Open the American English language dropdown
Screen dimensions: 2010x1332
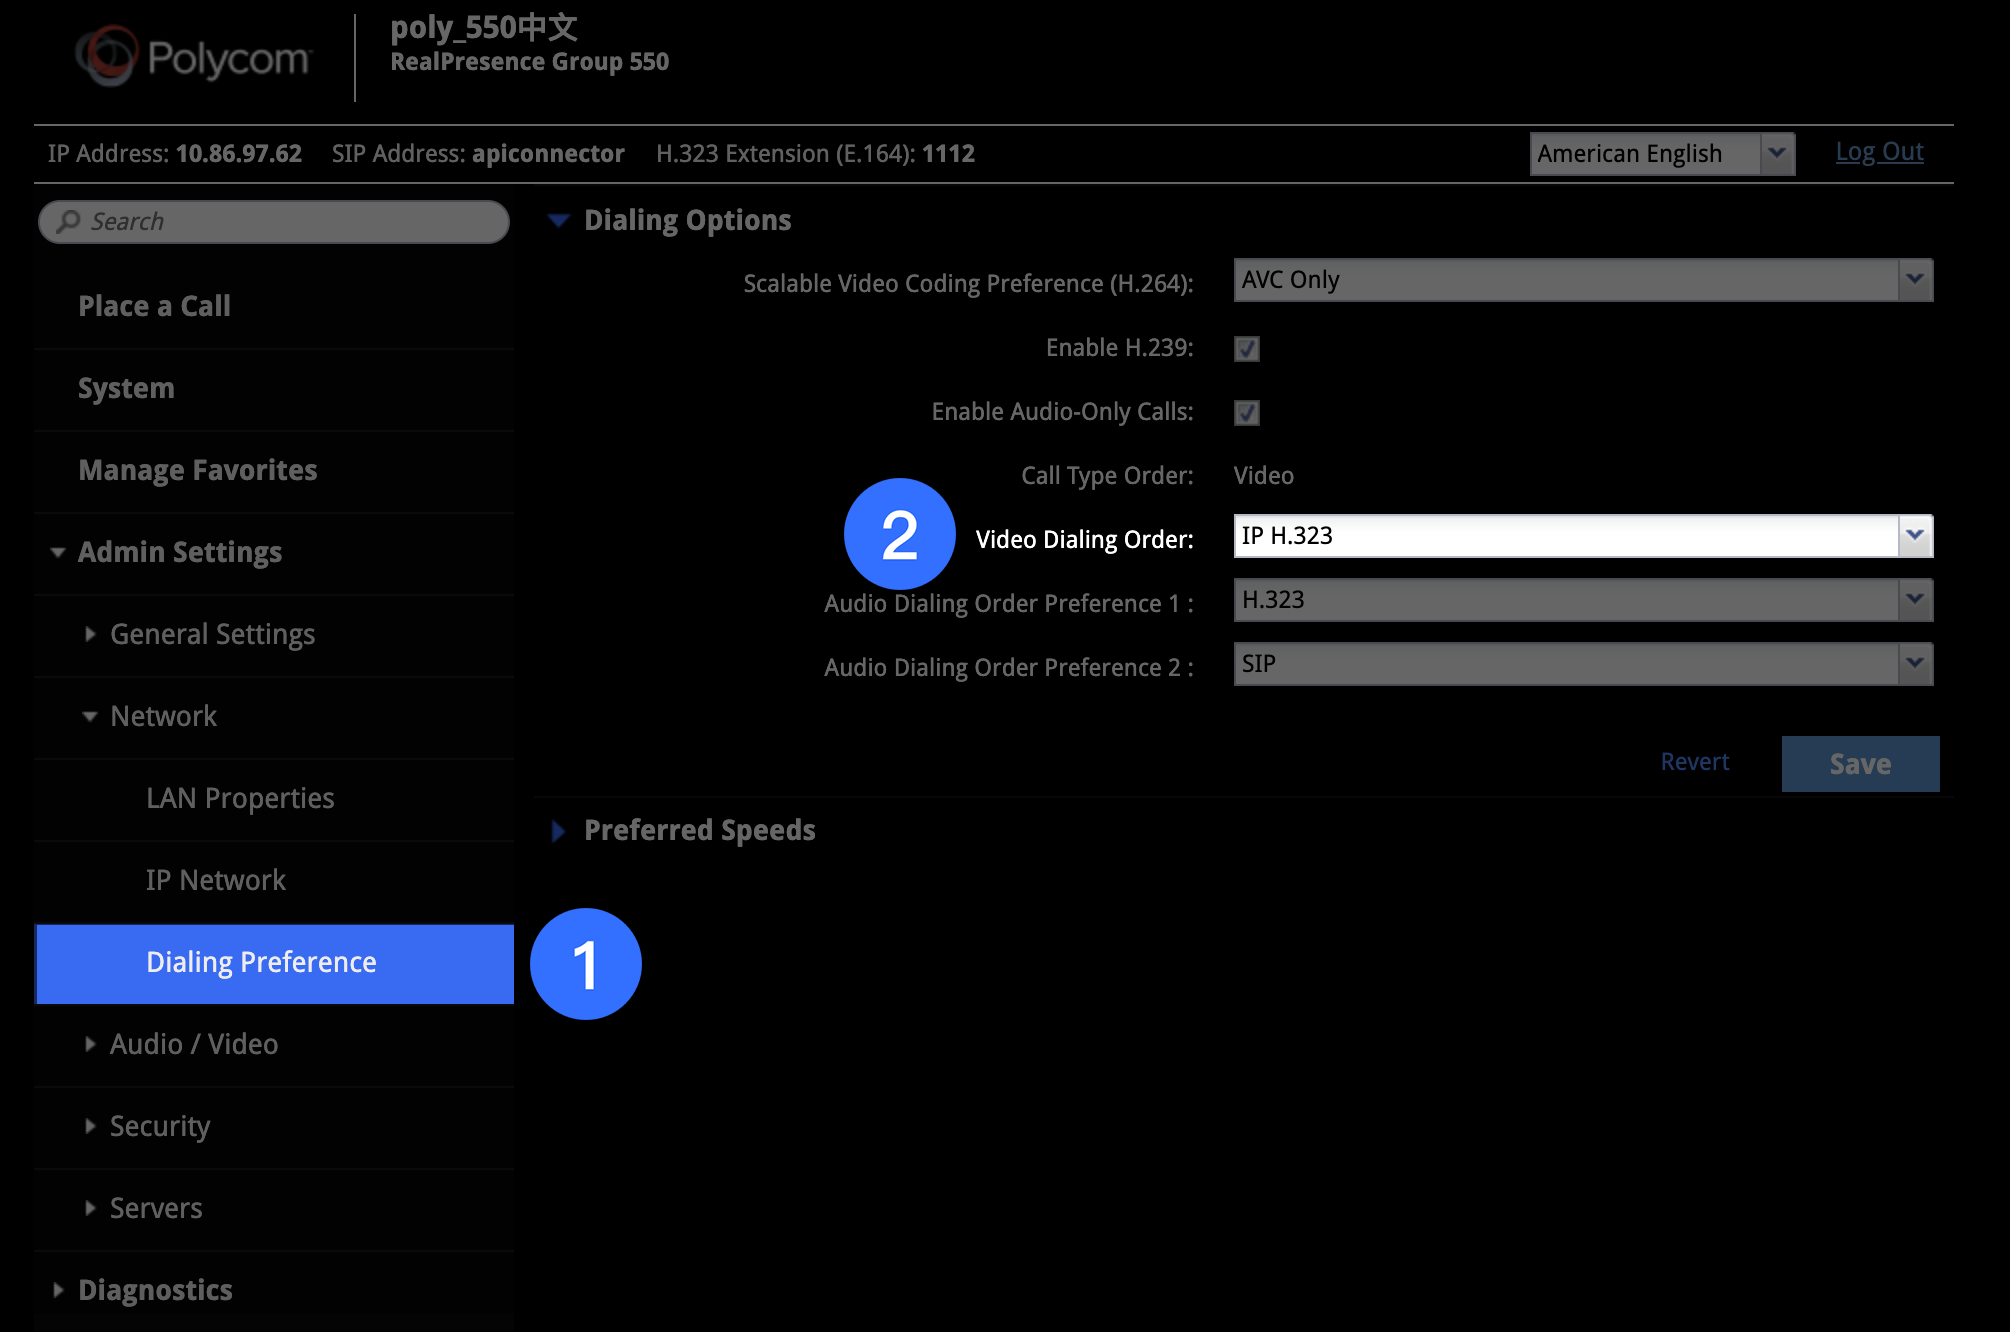[x=1662, y=154]
